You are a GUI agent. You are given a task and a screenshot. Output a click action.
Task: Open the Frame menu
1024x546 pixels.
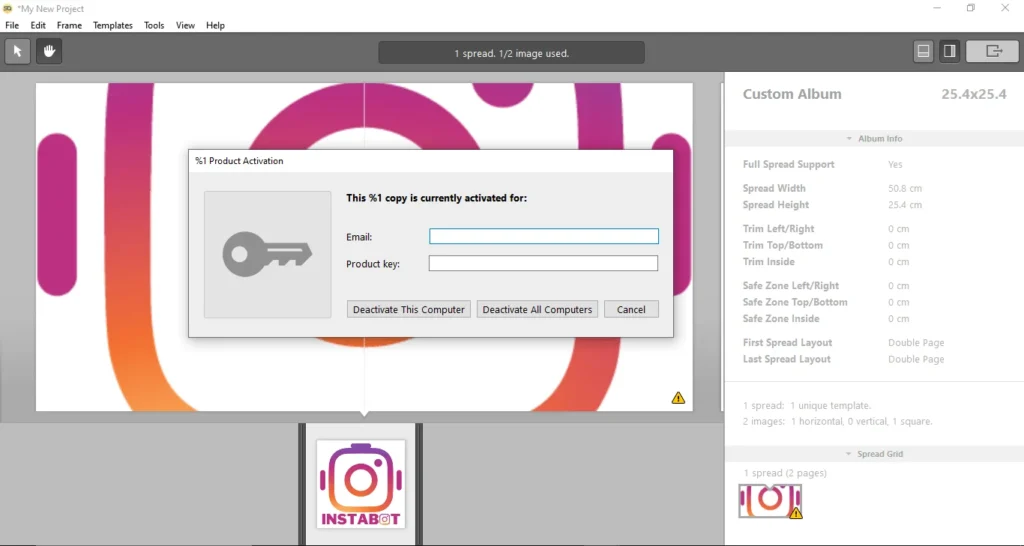69,25
